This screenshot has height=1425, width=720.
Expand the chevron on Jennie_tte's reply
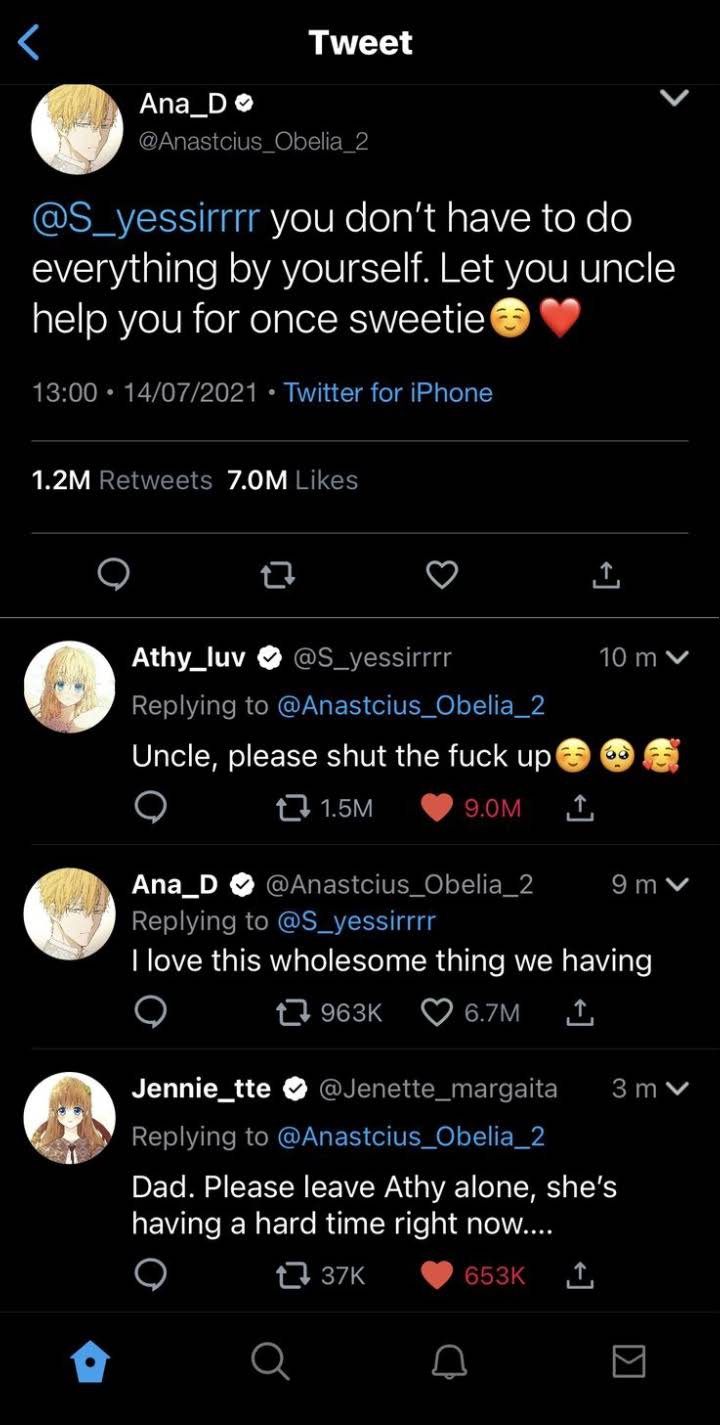677,1088
